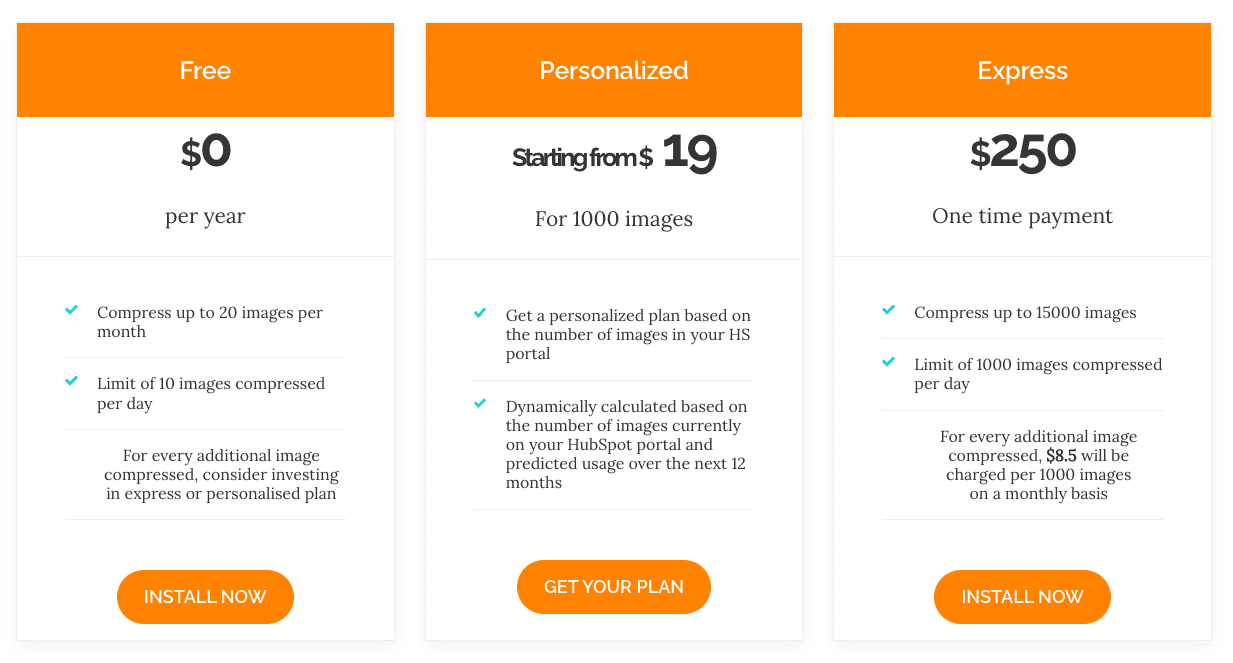The image size is (1233, 663).
Task: Select the Personalized plan header
Action: [x=614, y=70]
